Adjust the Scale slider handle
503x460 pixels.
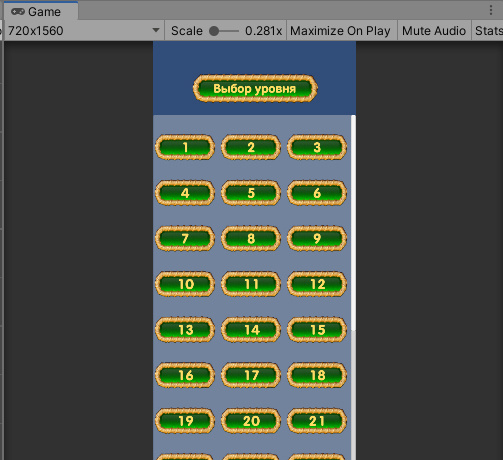(214, 31)
